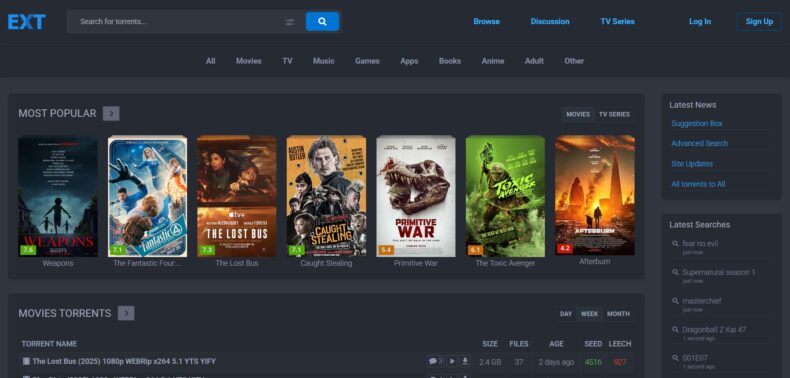
Task: Click the LEECH column header
Action: tap(620, 344)
